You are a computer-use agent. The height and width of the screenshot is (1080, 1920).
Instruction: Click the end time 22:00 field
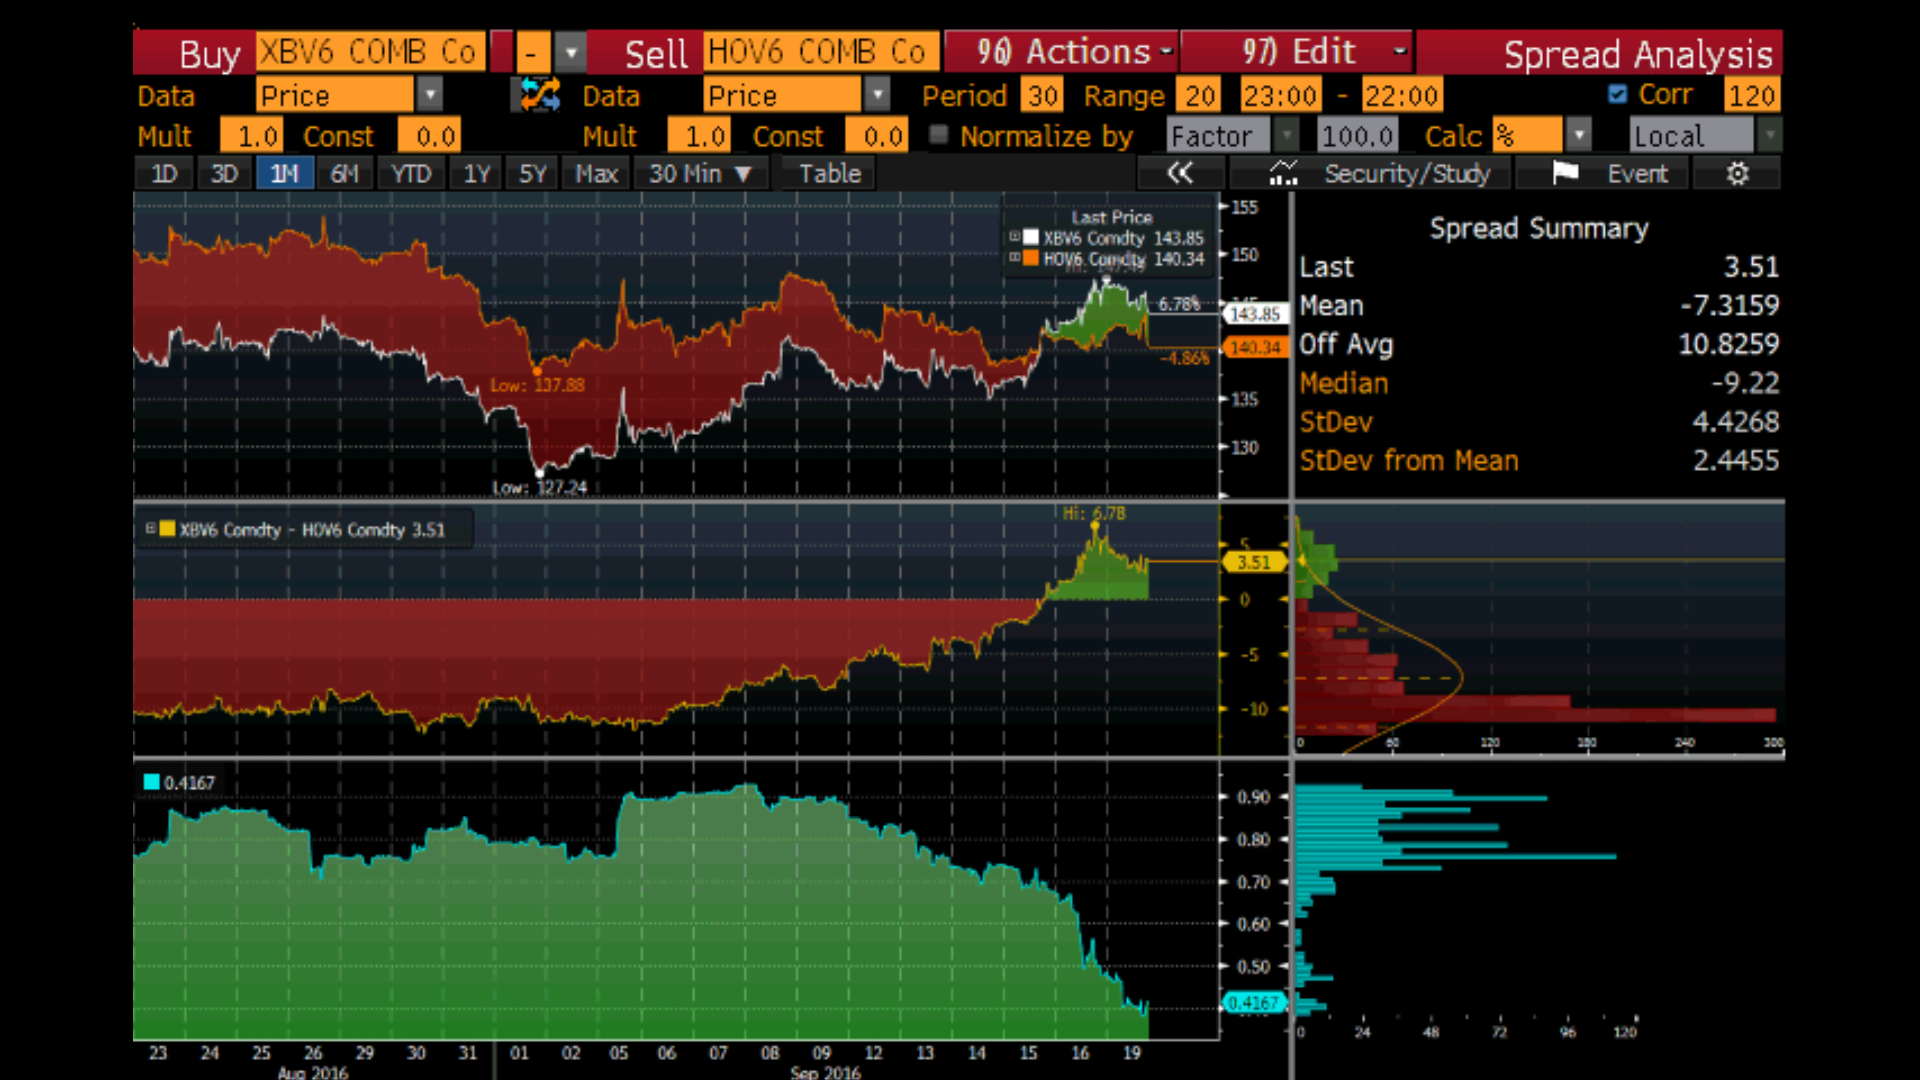1401,95
